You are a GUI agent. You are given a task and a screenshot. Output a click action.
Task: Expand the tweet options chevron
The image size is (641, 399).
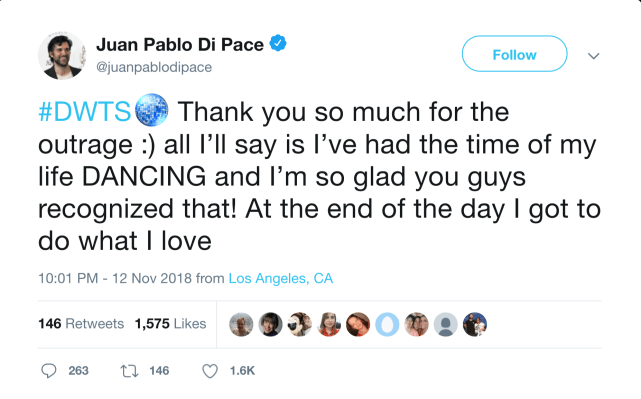tap(594, 56)
